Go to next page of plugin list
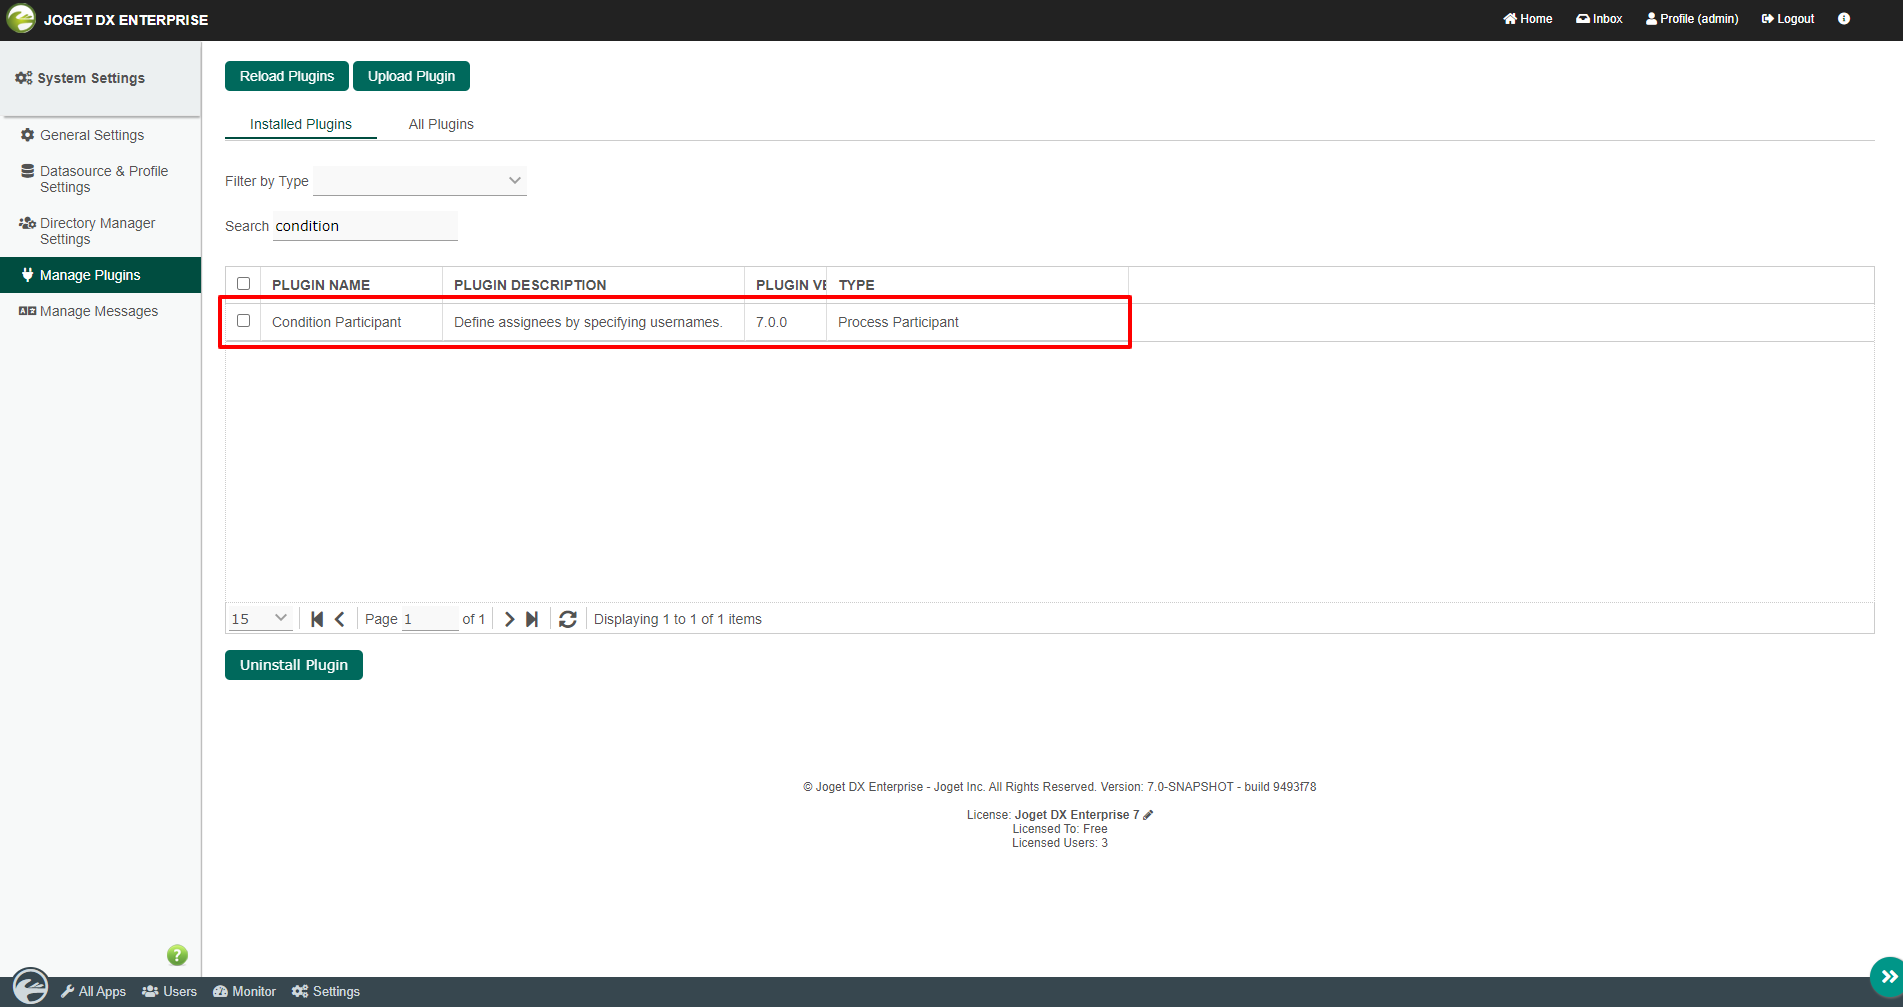 point(509,619)
